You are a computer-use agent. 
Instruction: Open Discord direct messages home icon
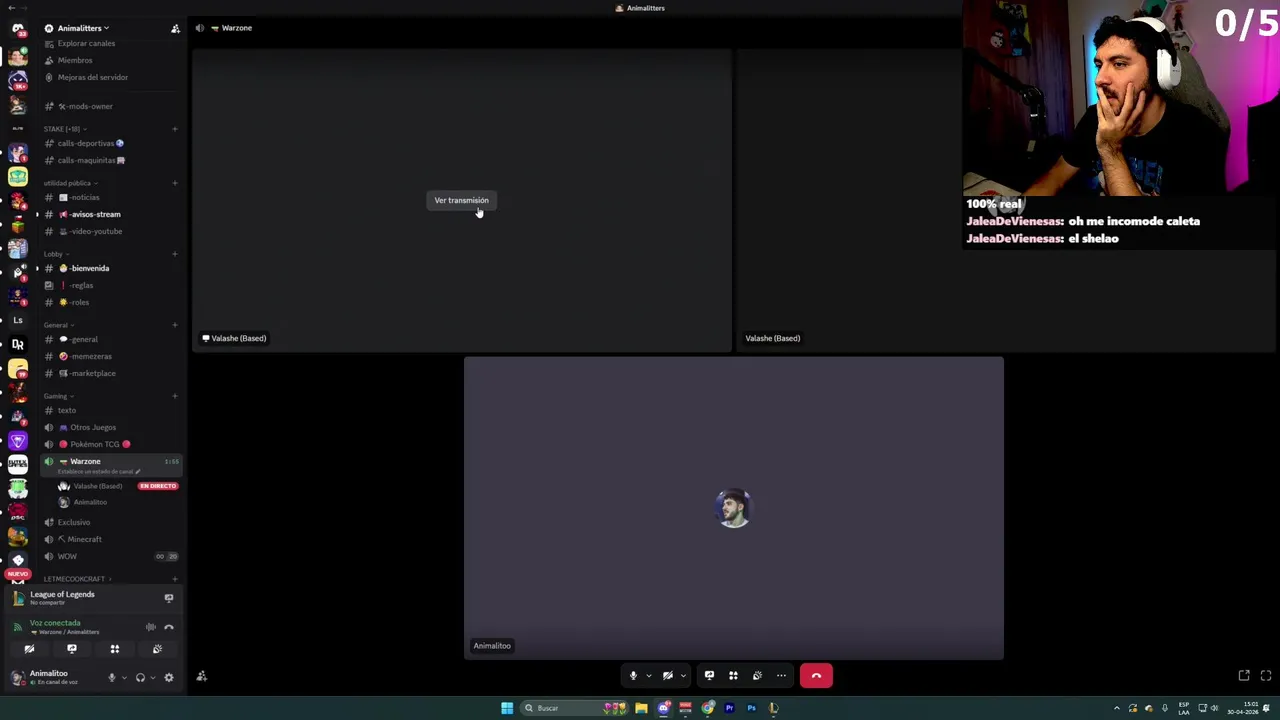pyautogui.click(x=17, y=29)
